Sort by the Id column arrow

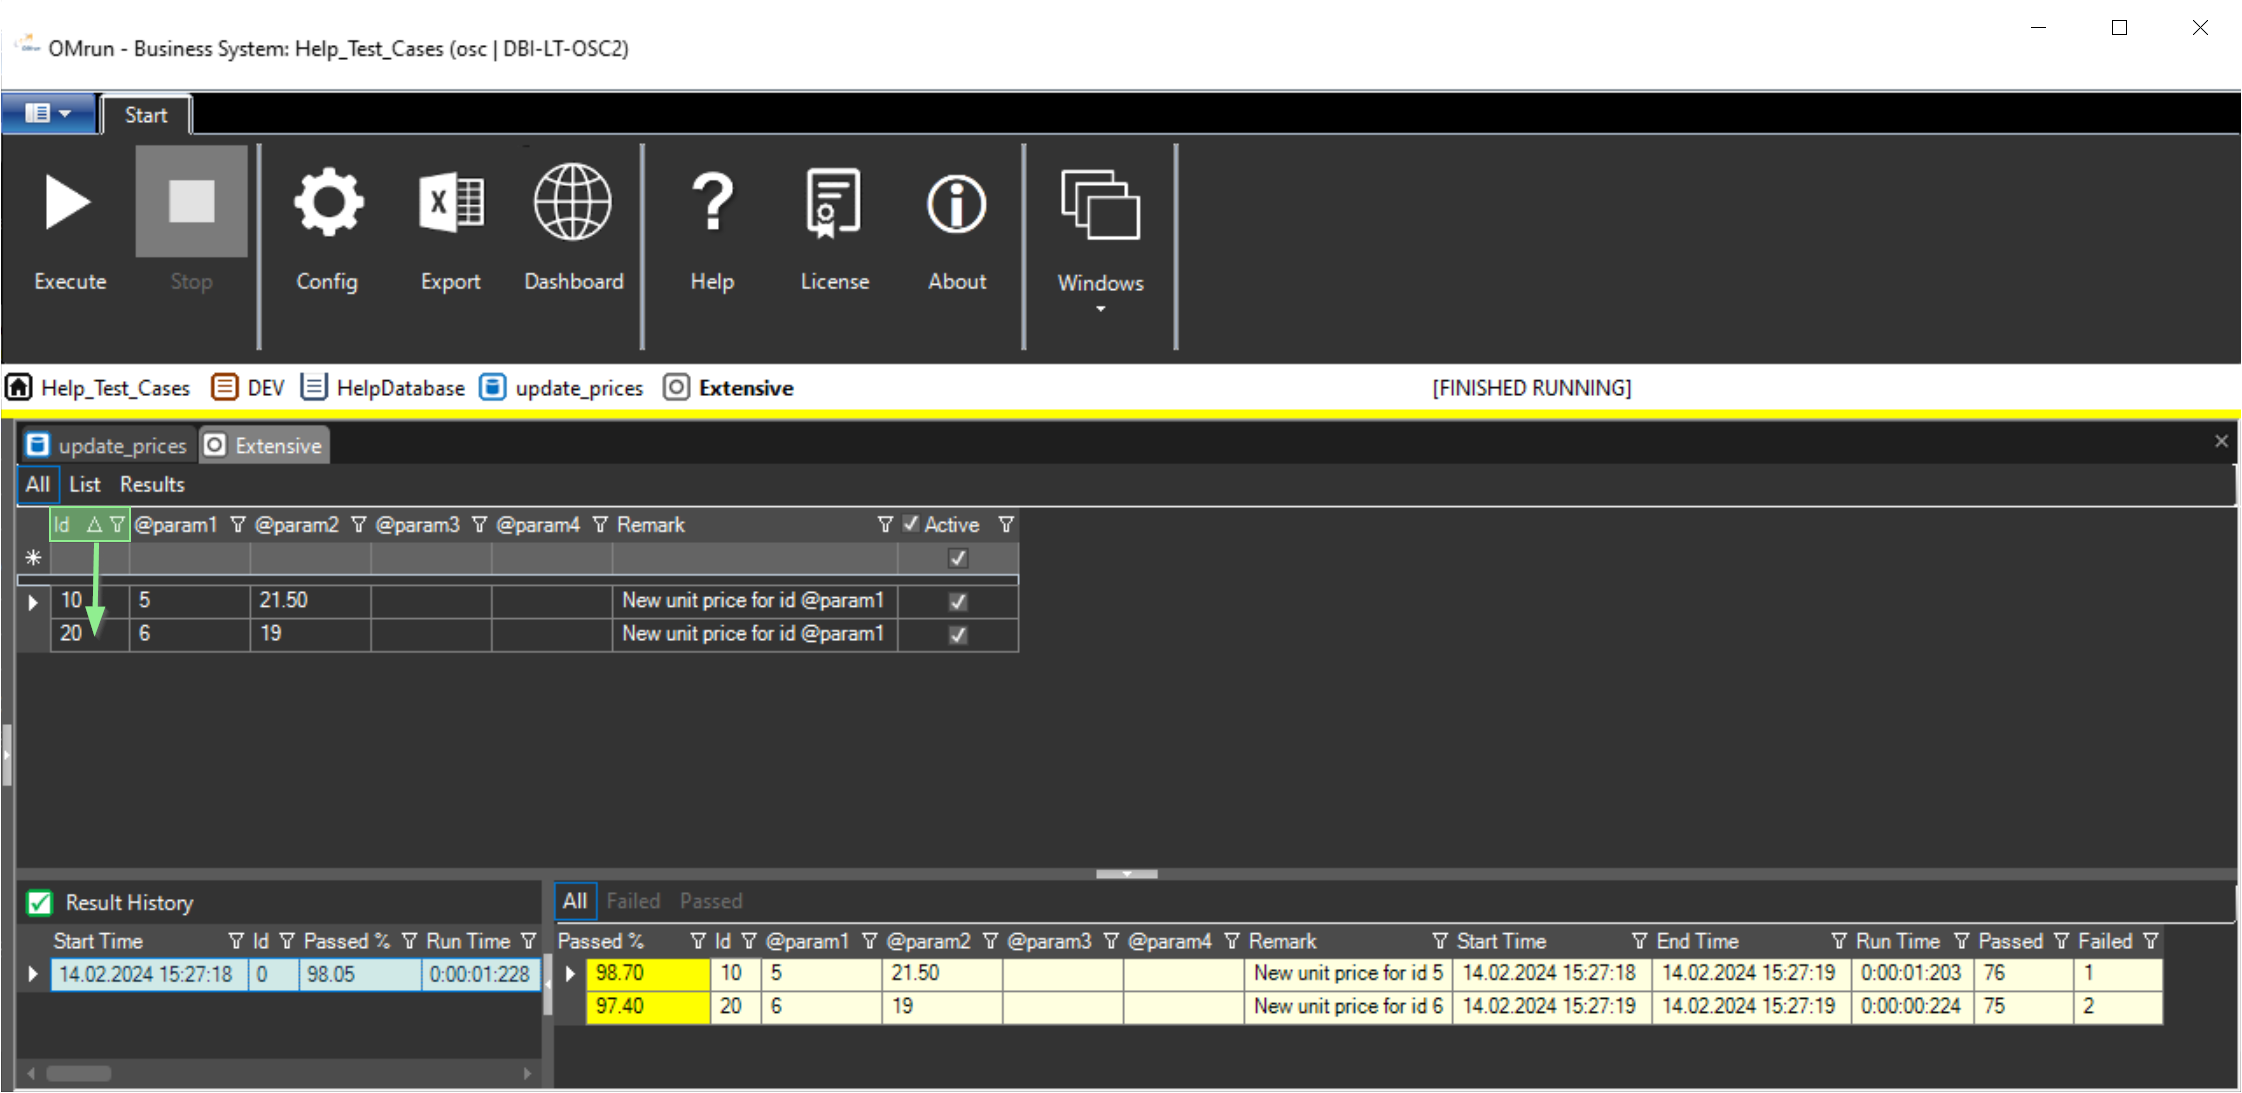coord(93,524)
